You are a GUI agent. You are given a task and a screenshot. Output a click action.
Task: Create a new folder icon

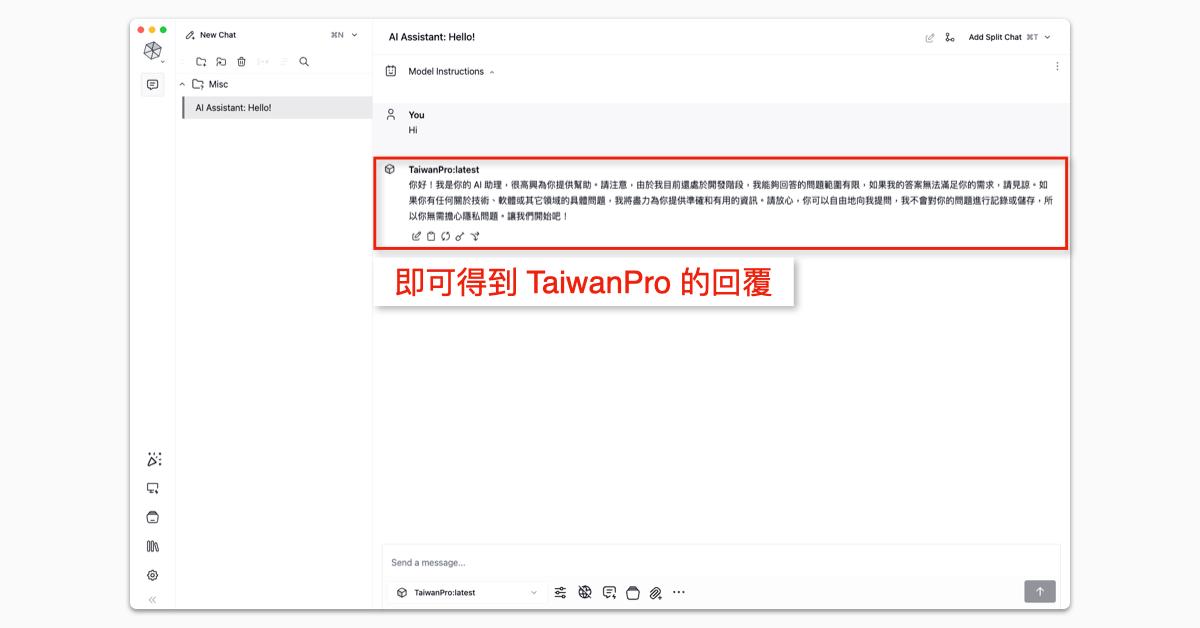coord(201,62)
